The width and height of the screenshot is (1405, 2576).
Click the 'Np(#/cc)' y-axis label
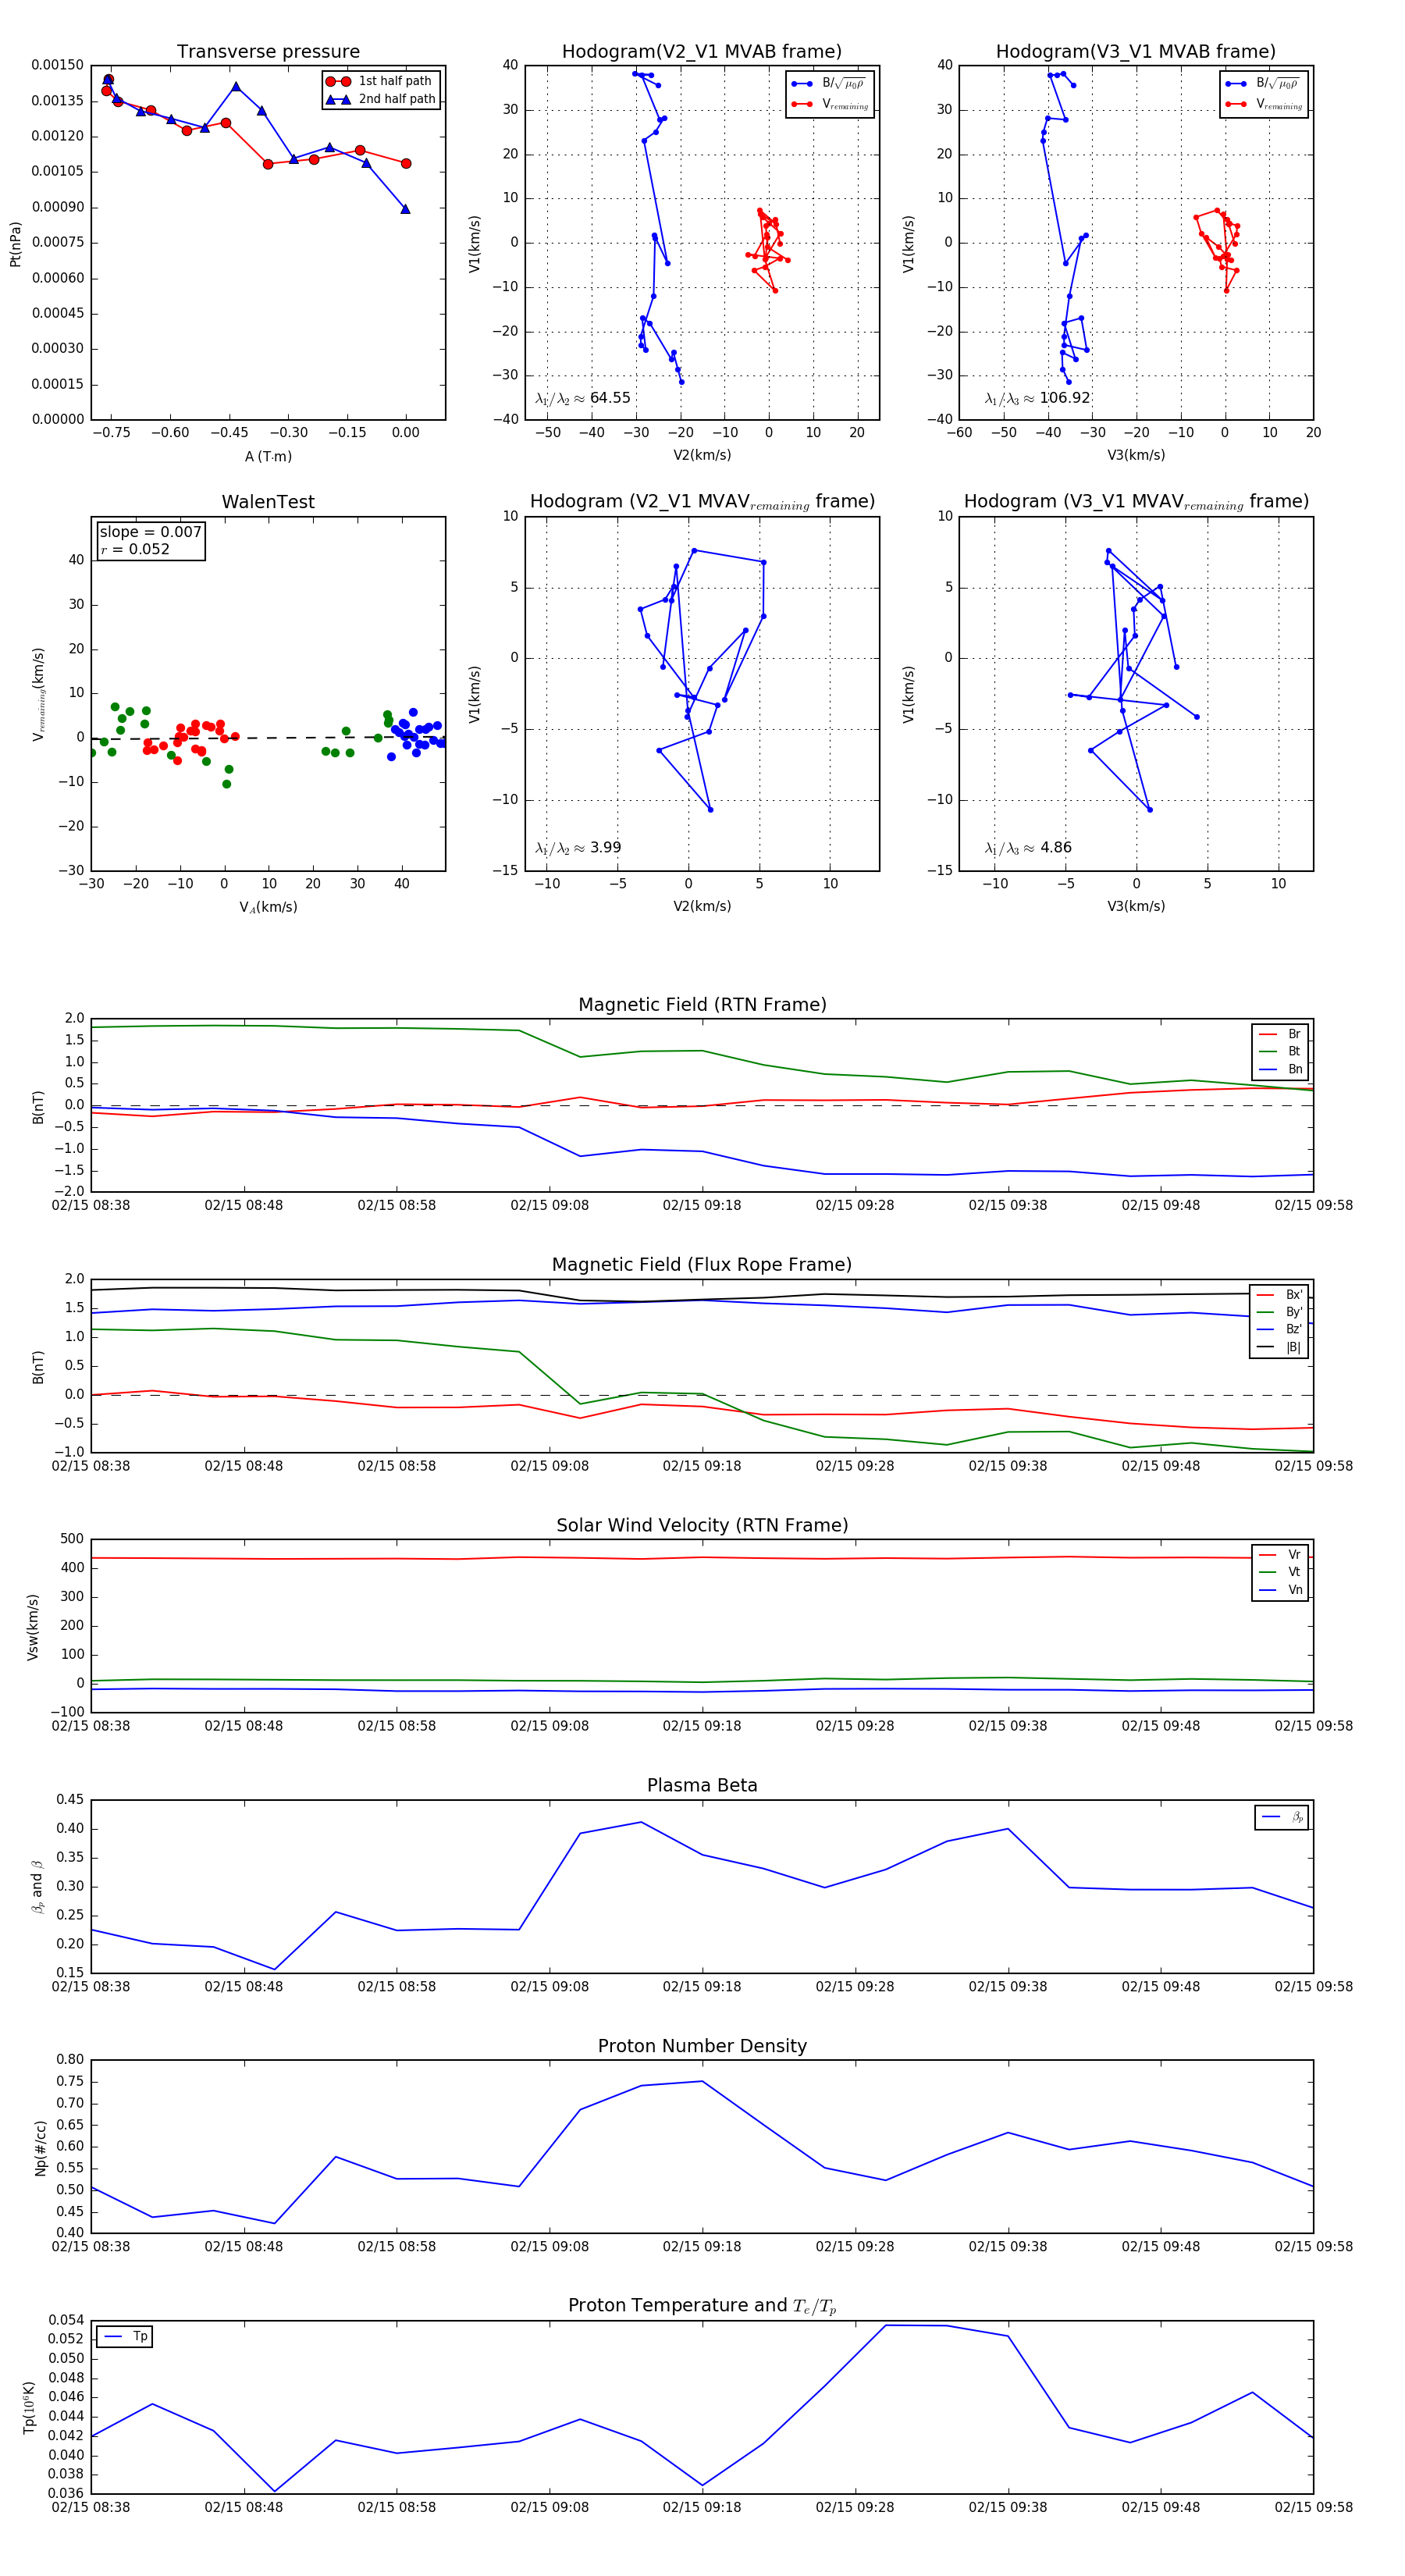(40, 2147)
